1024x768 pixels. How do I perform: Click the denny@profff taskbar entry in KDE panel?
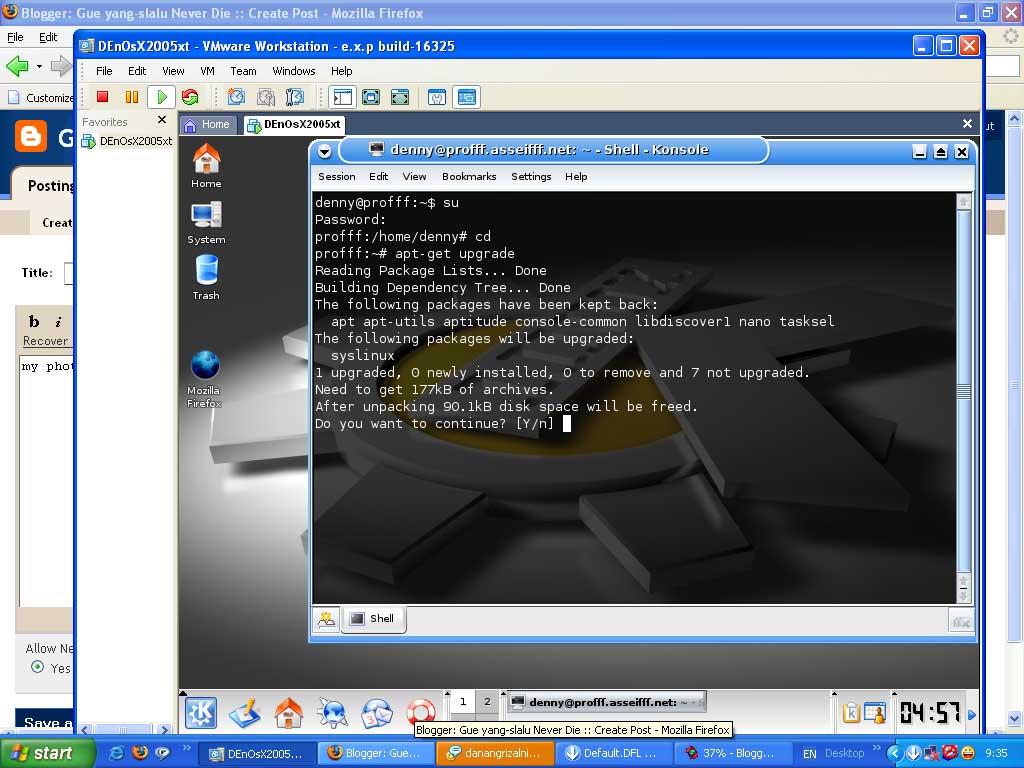click(x=607, y=702)
